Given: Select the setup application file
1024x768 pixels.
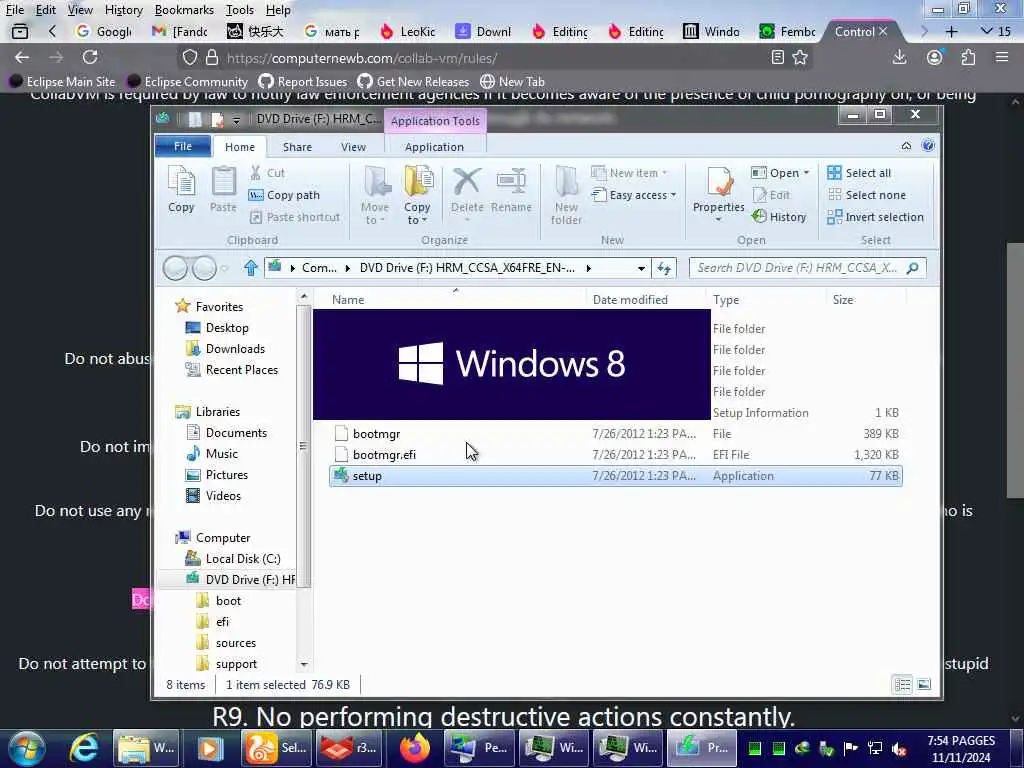Looking at the screenshot, I should click(x=616, y=475).
